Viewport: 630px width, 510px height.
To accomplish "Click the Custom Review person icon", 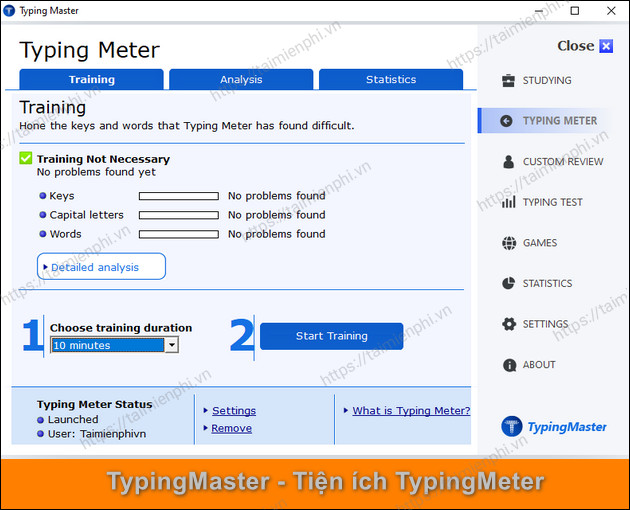I will (508, 162).
